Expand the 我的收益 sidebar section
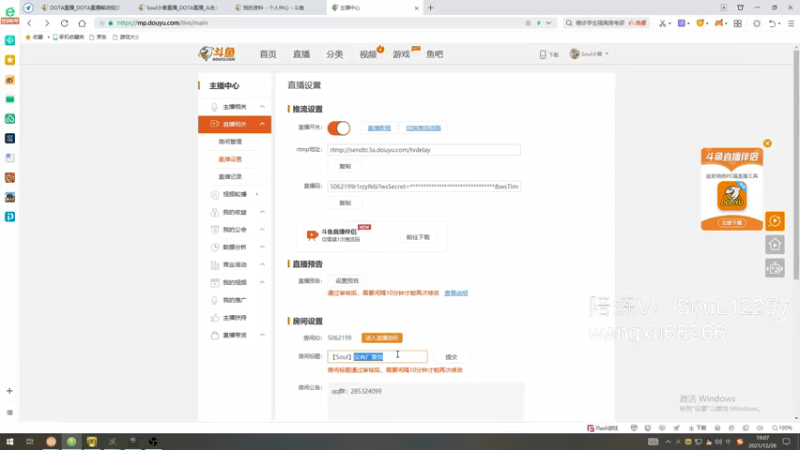 262,212
